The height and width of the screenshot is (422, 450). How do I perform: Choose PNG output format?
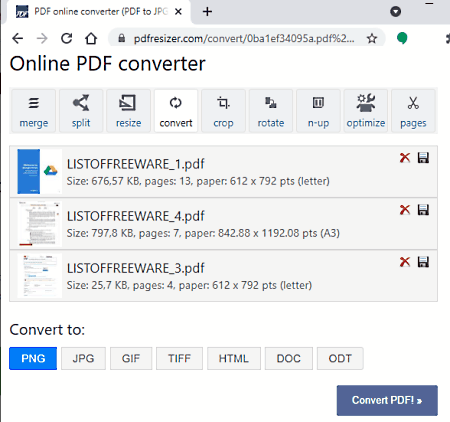coord(33,358)
